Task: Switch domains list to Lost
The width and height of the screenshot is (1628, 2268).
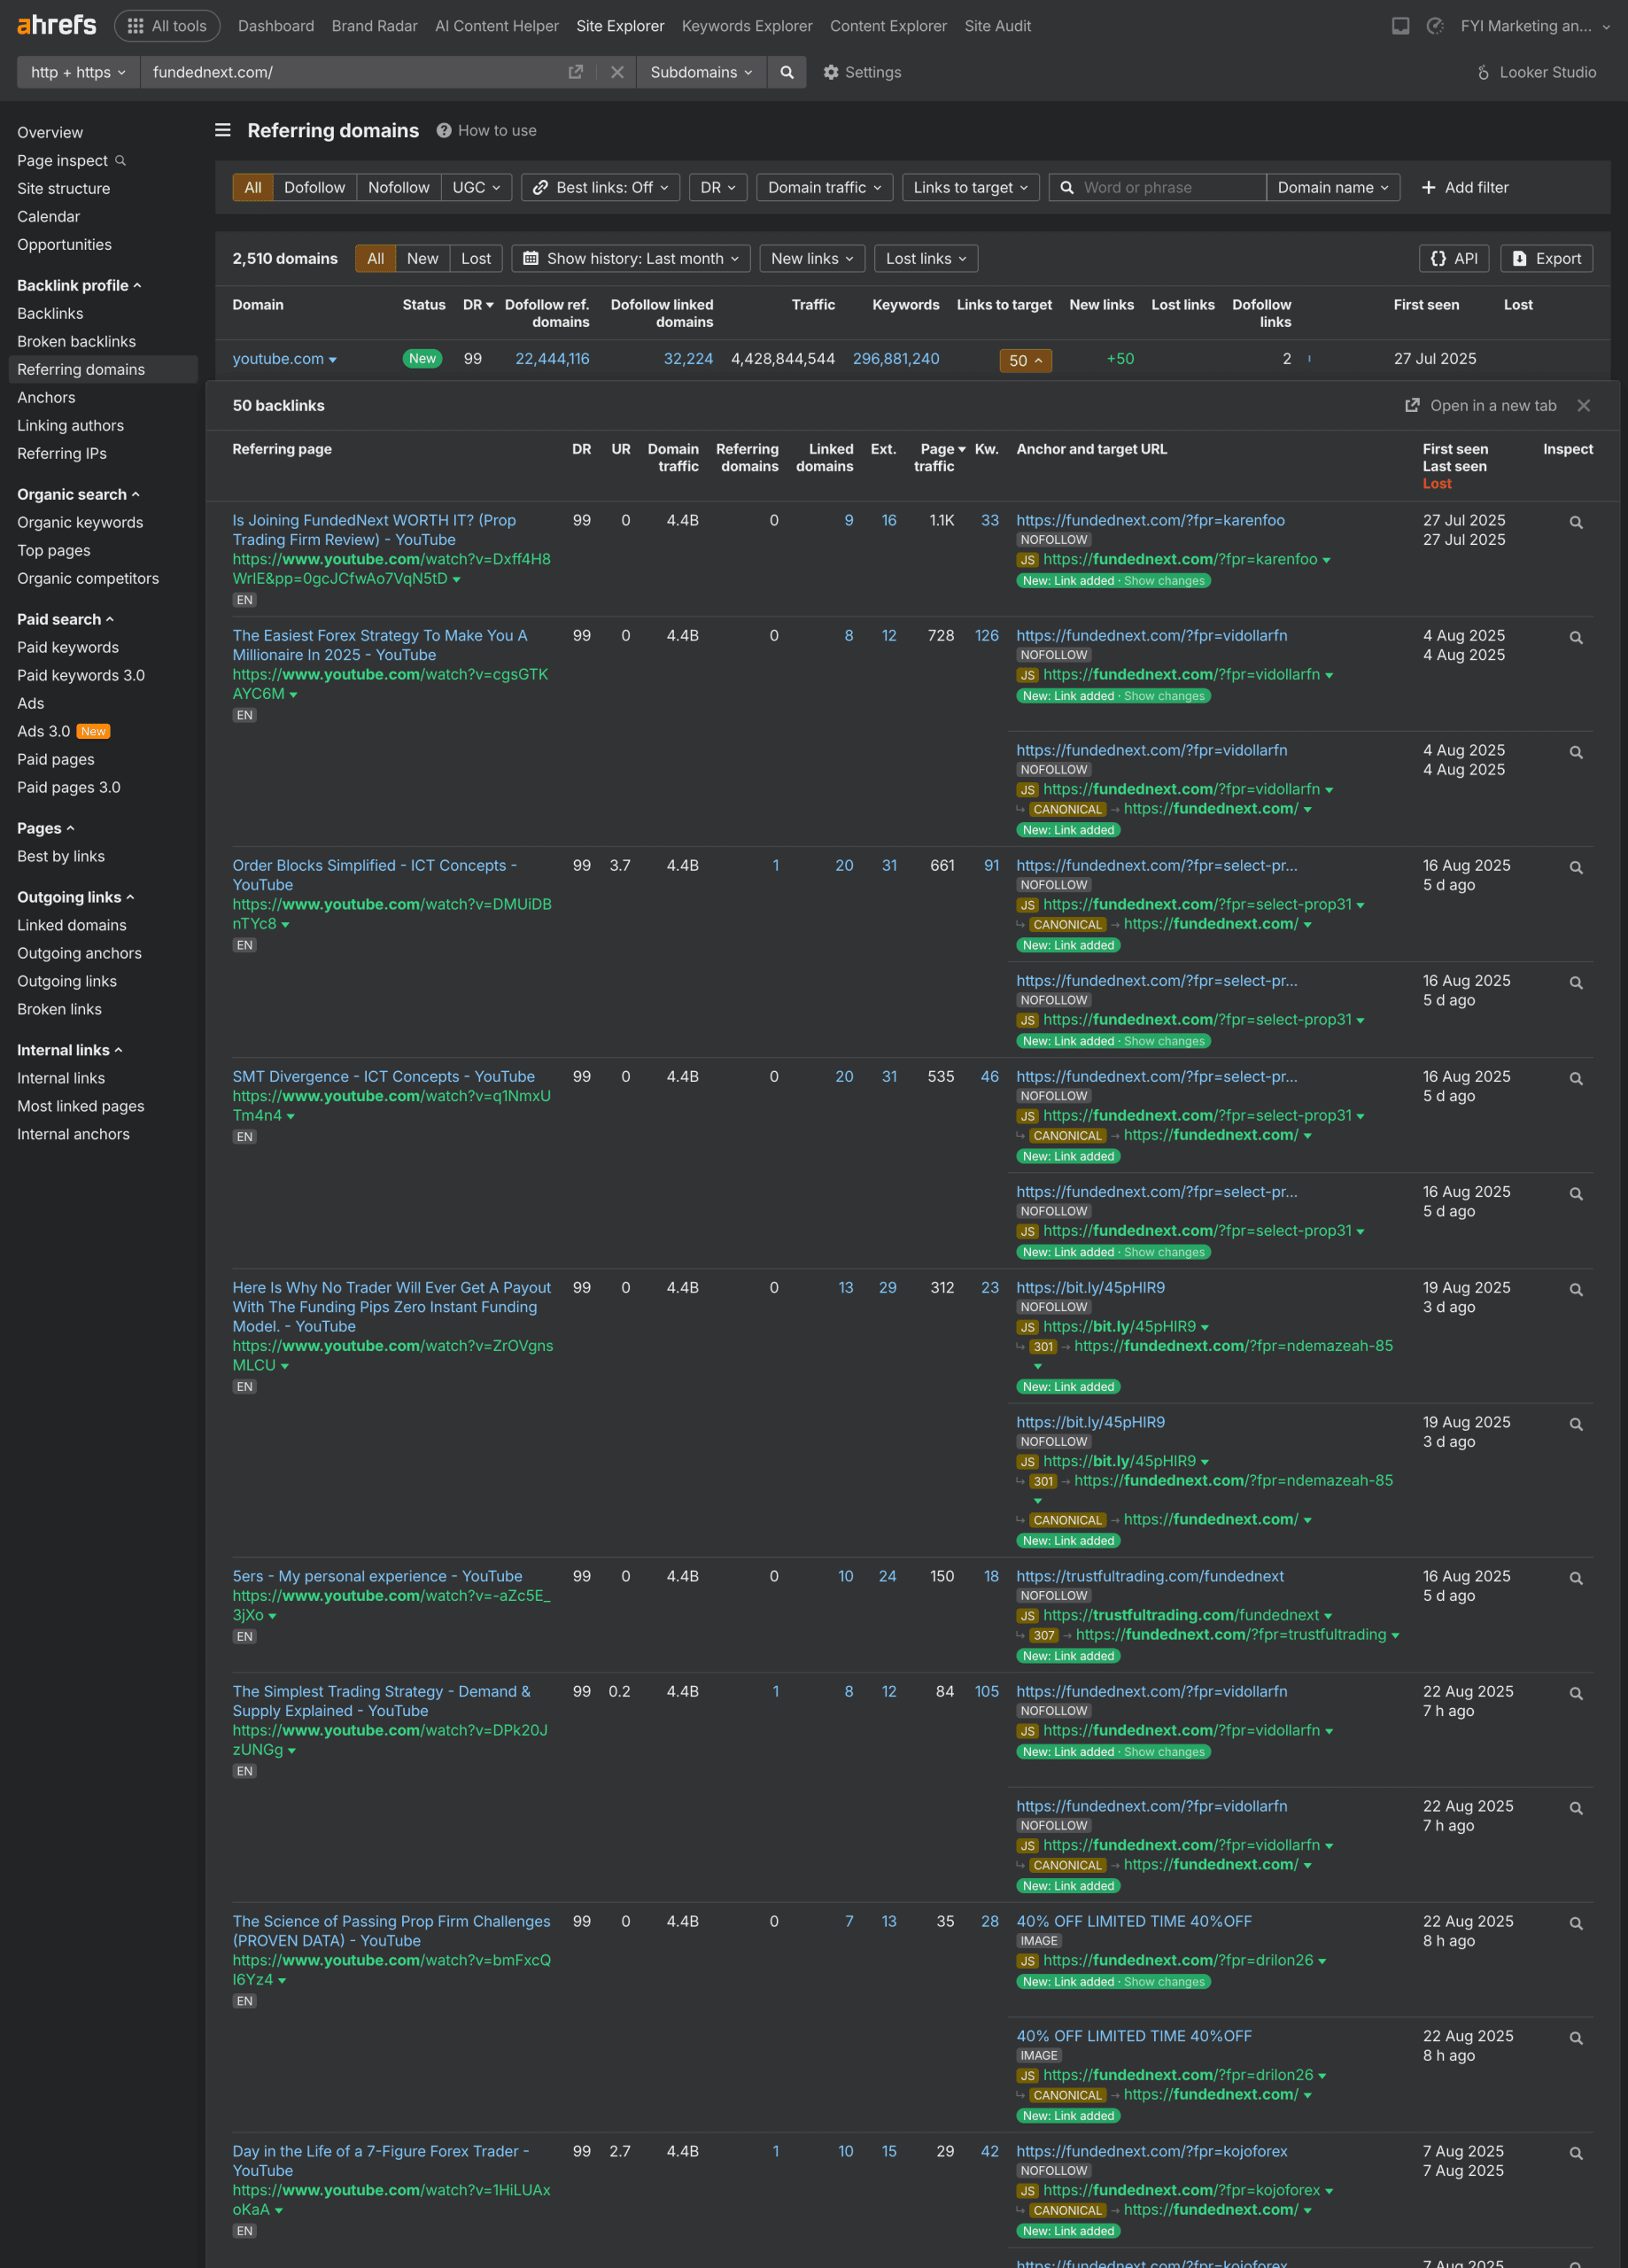Action: (475, 259)
